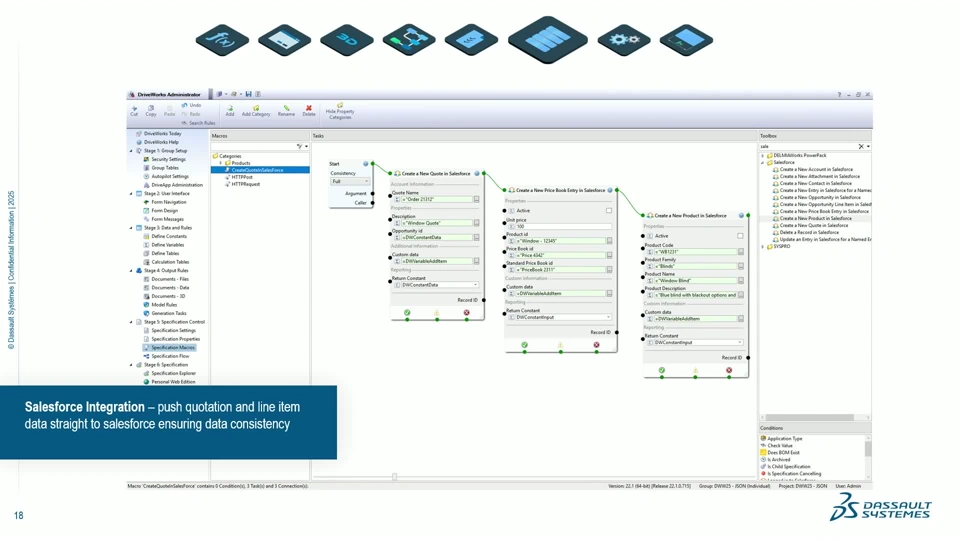The image size is (960, 540).
Task: Open Security Settings
Action: (x=168, y=159)
